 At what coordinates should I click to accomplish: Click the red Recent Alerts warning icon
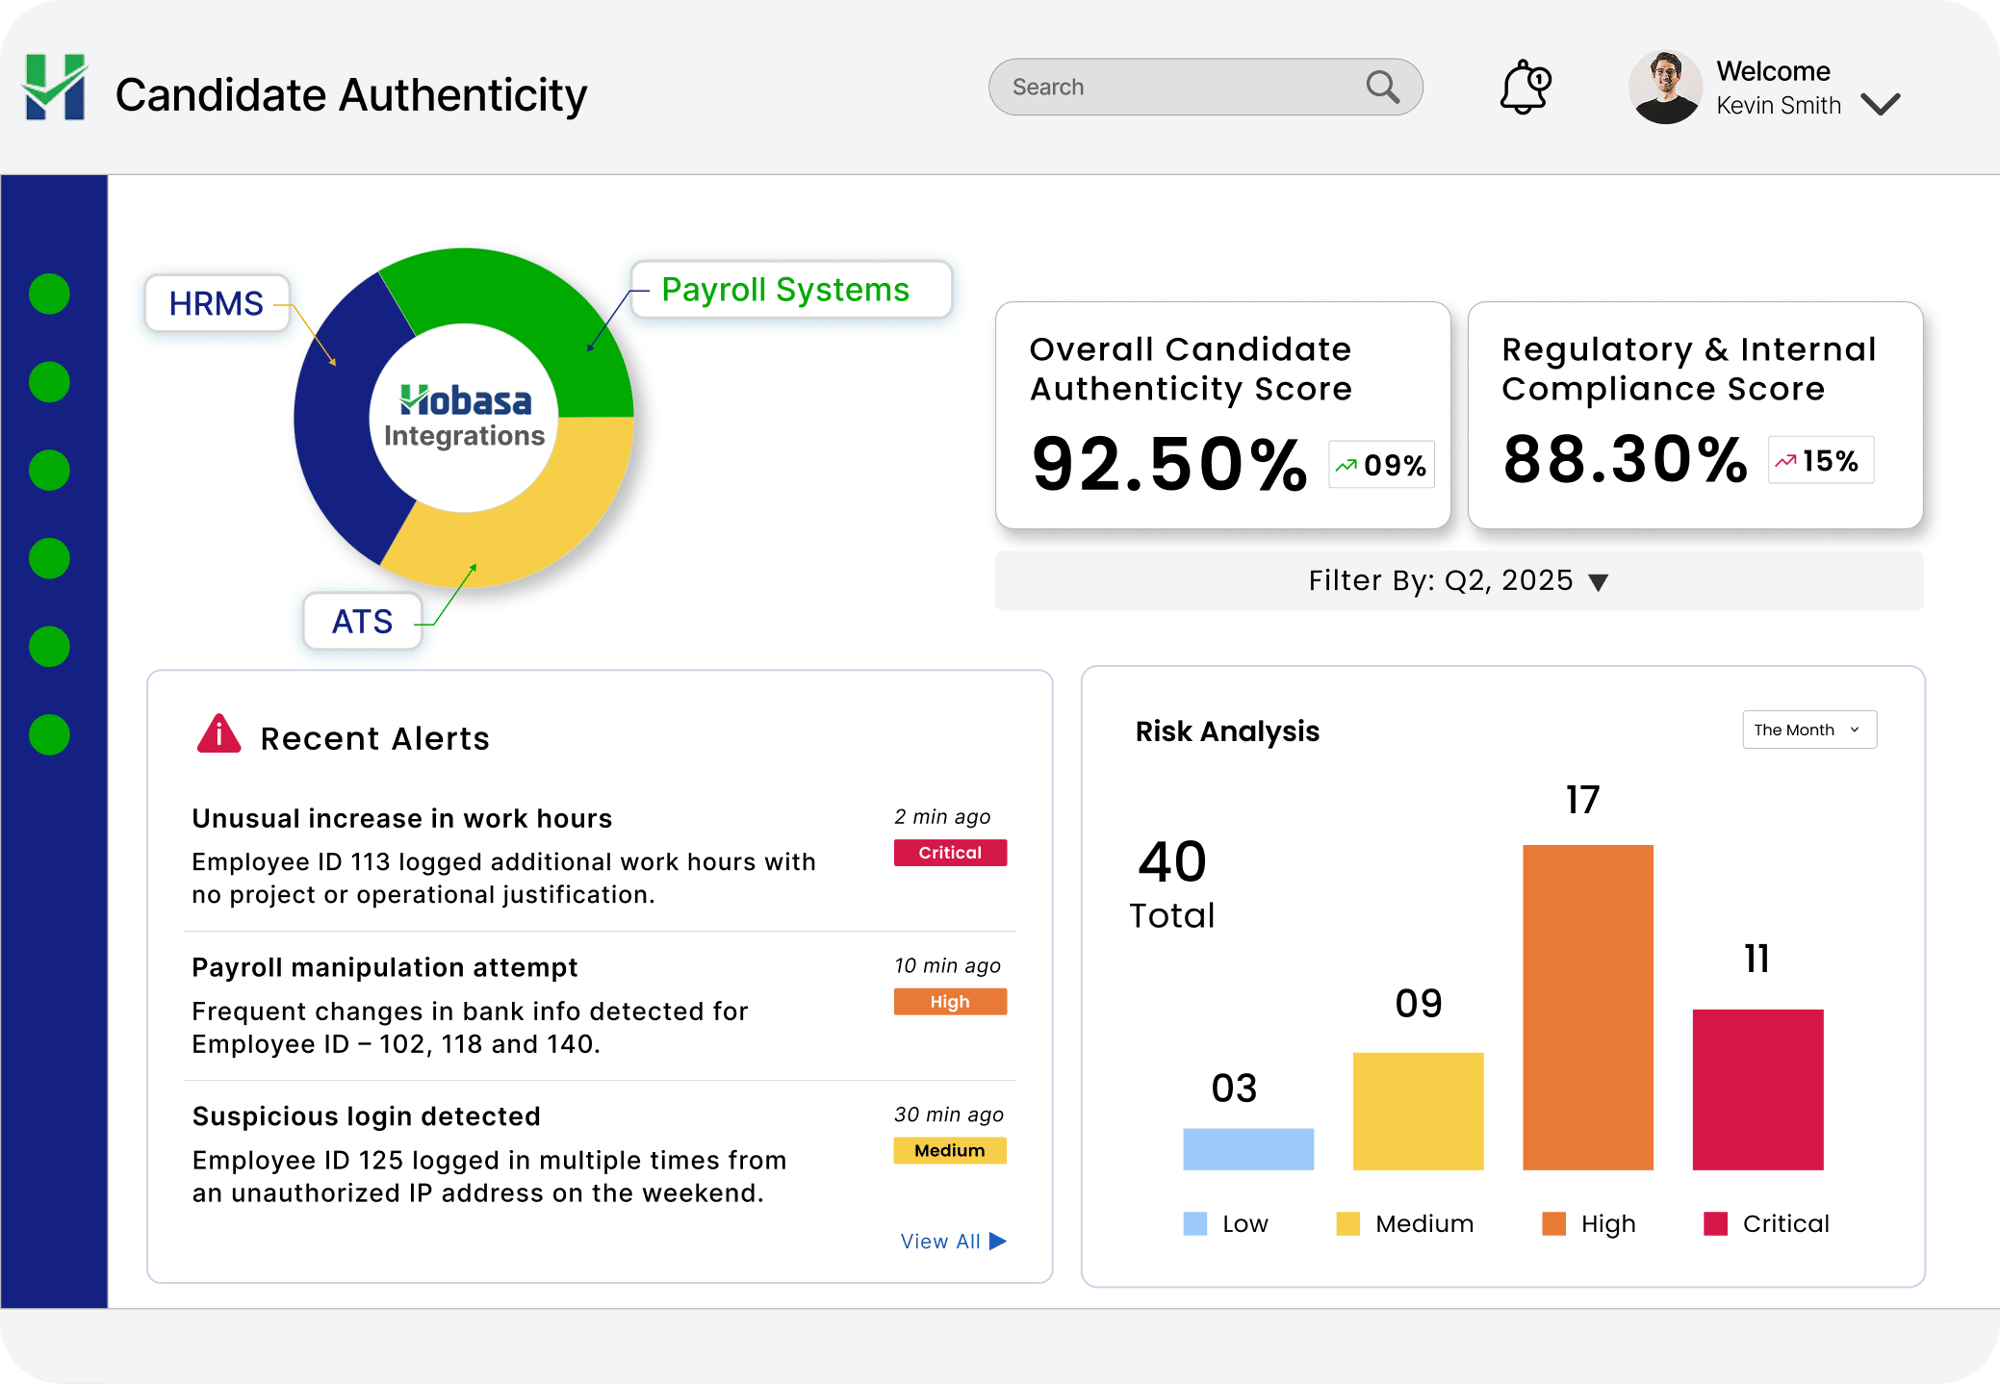tap(219, 734)
